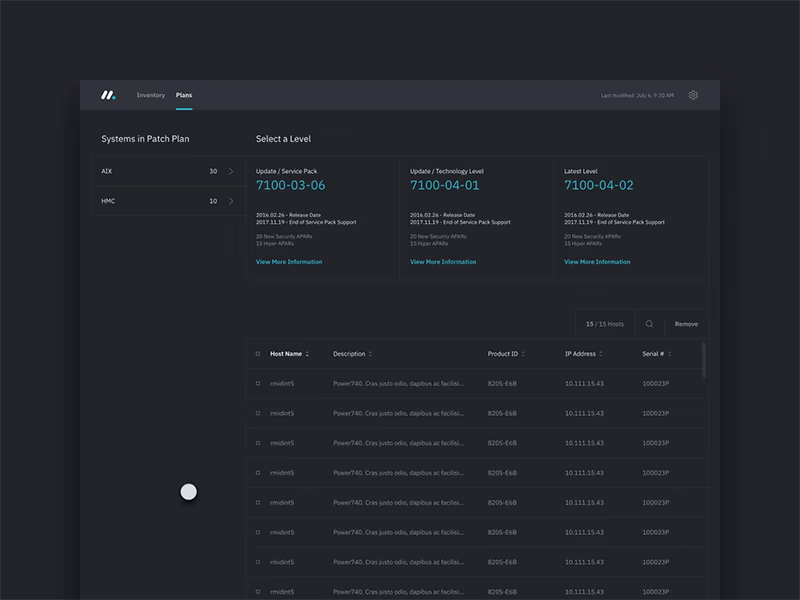Sort by Description column arrows
Screen dimensions: 800x600
[x=370, y=354]
